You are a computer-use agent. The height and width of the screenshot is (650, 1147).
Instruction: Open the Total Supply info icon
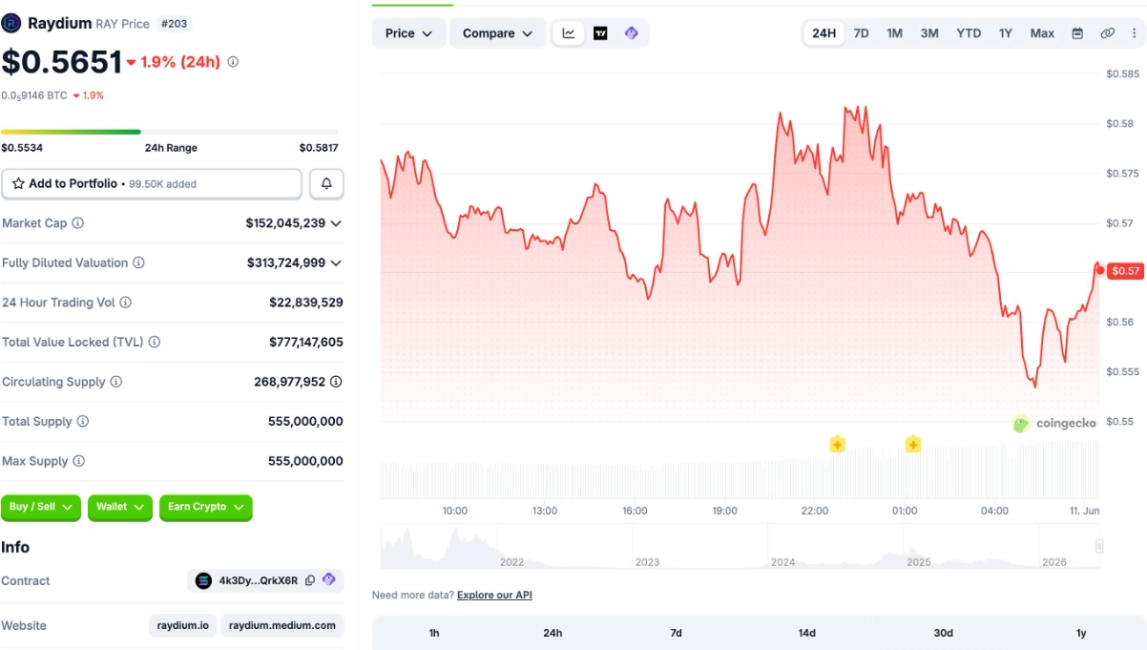[83, 421]
